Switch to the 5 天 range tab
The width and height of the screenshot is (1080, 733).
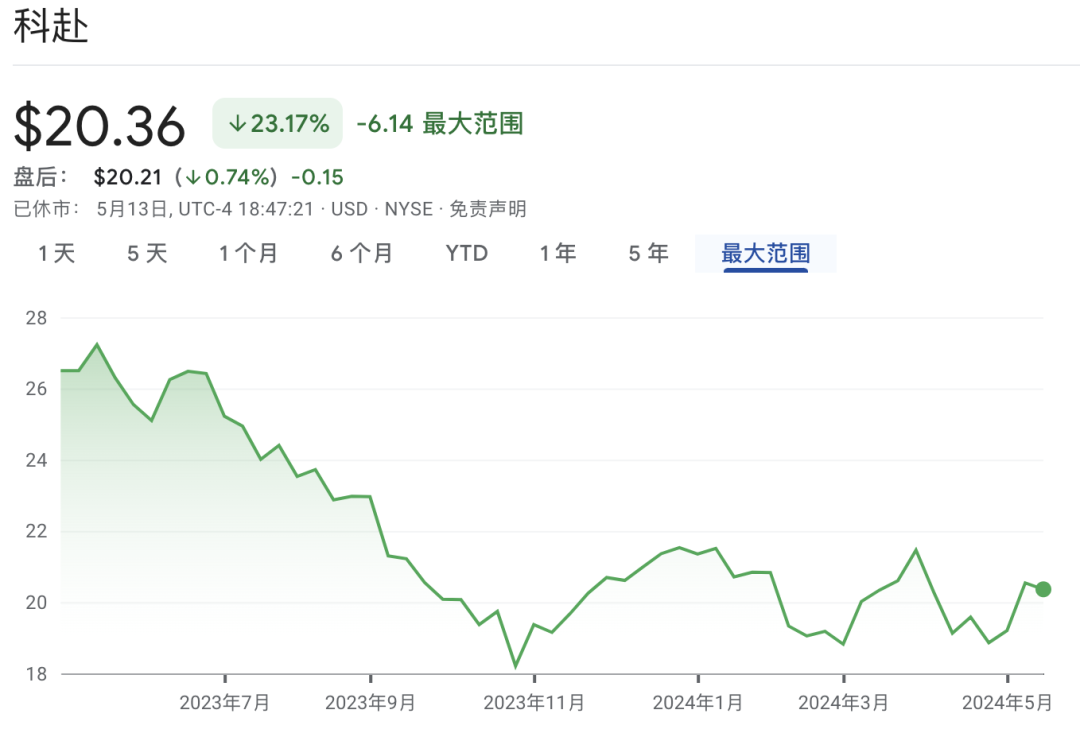[x=147, y=254]
